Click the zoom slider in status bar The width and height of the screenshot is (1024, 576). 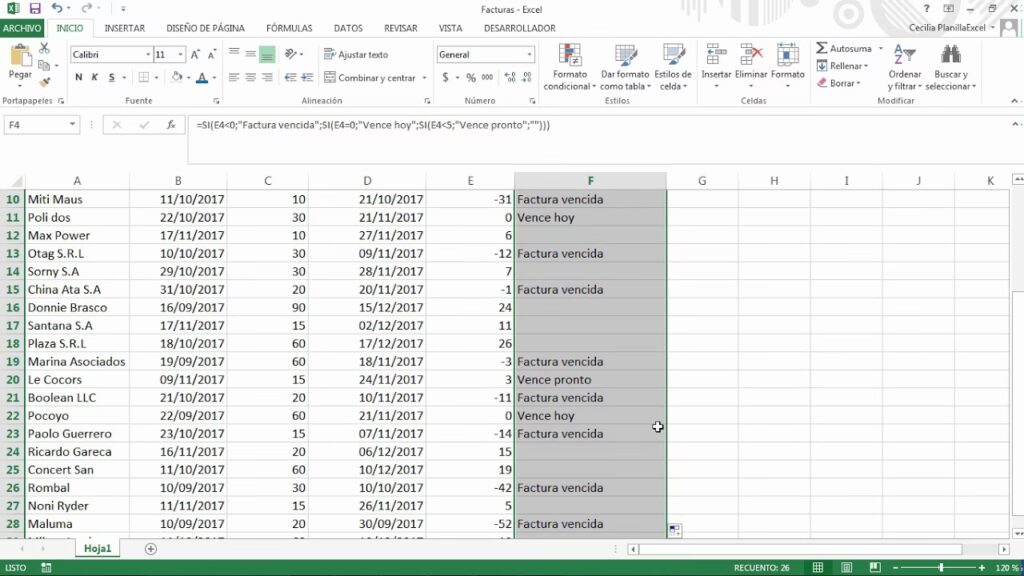(x=940, y=567)
